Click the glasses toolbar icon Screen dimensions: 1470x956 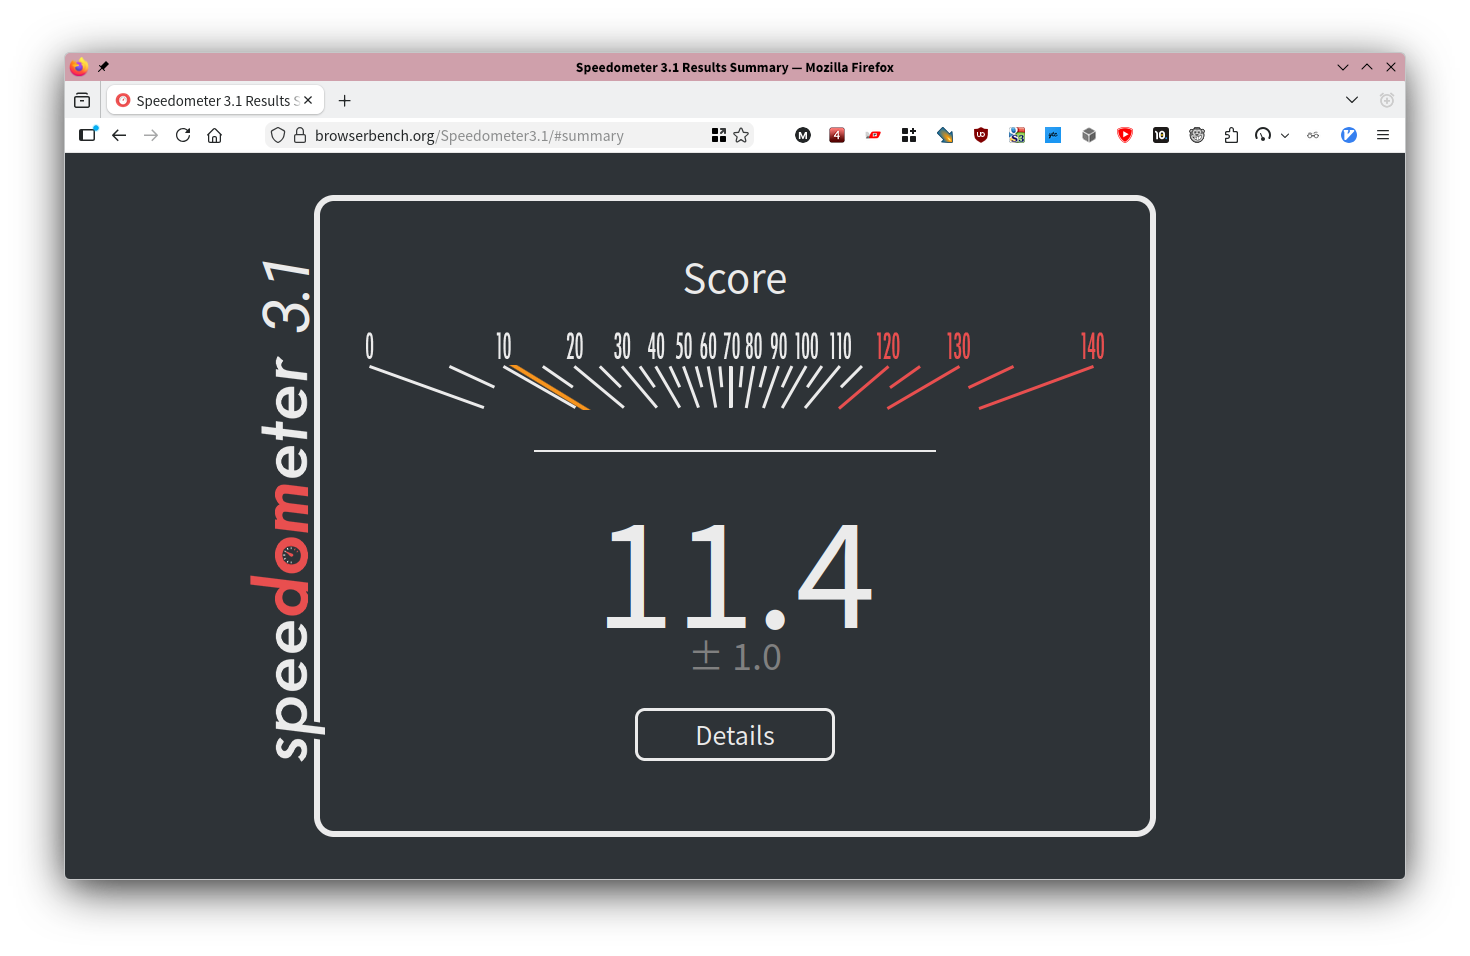pyautogui.click(x=1313, y=135)
